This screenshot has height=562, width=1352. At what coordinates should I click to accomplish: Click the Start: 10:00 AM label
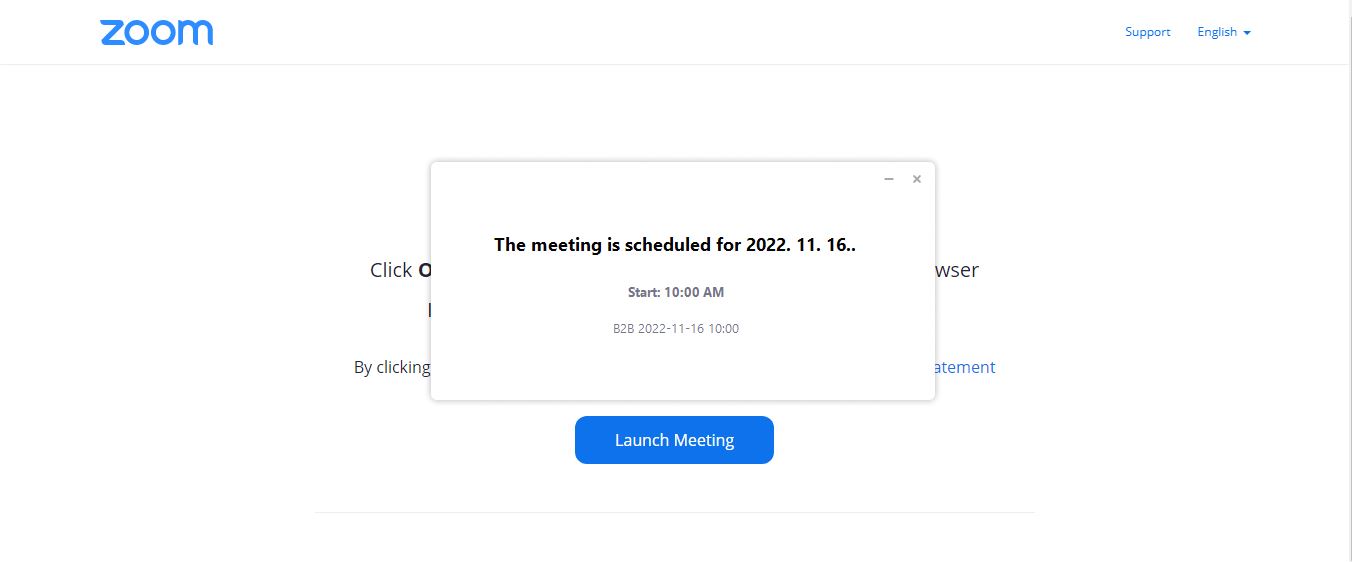[x=676, y=292]
